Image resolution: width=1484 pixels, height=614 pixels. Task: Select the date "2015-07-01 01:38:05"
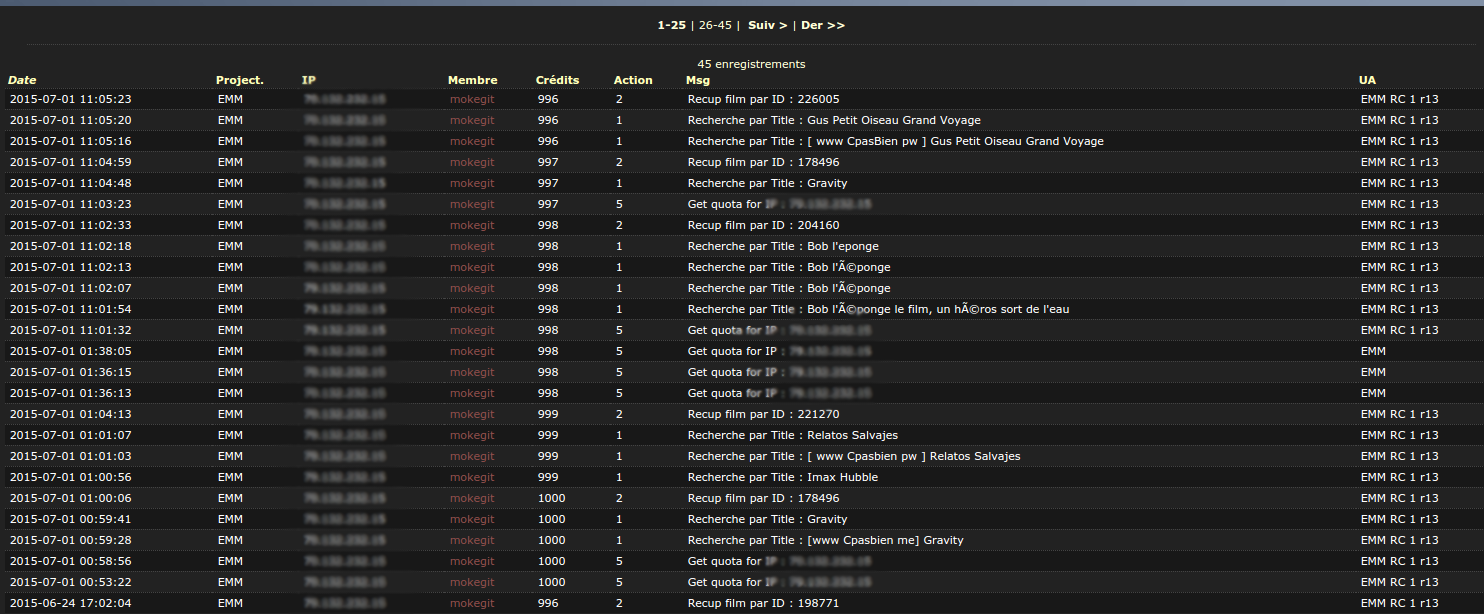(70, 351)
